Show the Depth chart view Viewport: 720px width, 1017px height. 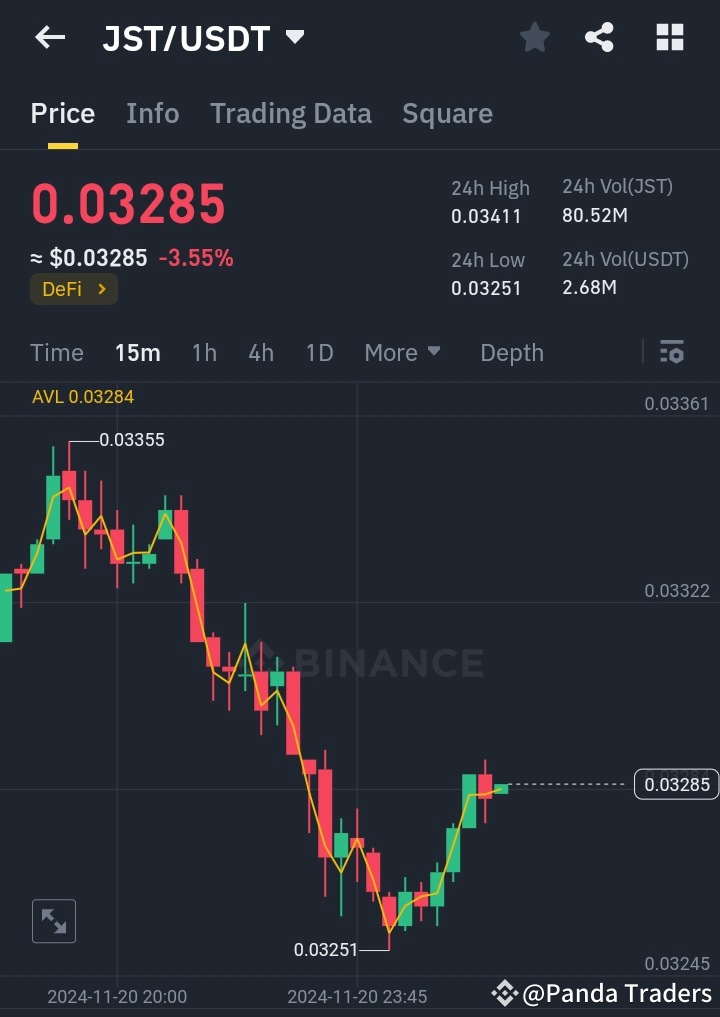coord(511,352)
